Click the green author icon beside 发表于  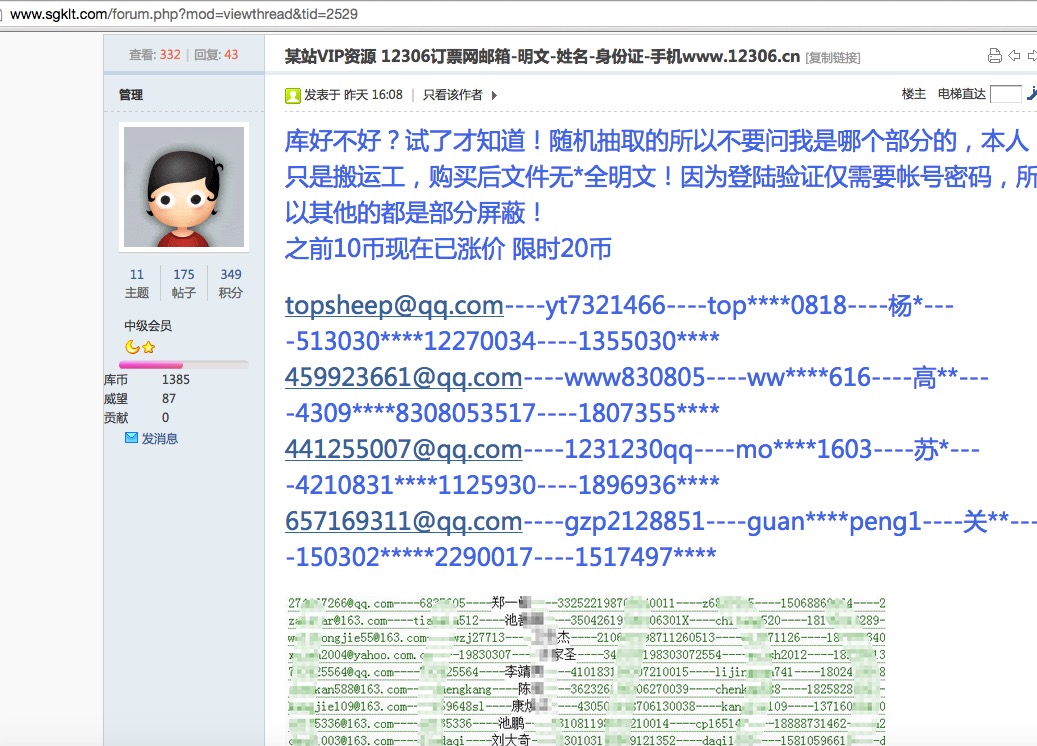pos(292,95)
